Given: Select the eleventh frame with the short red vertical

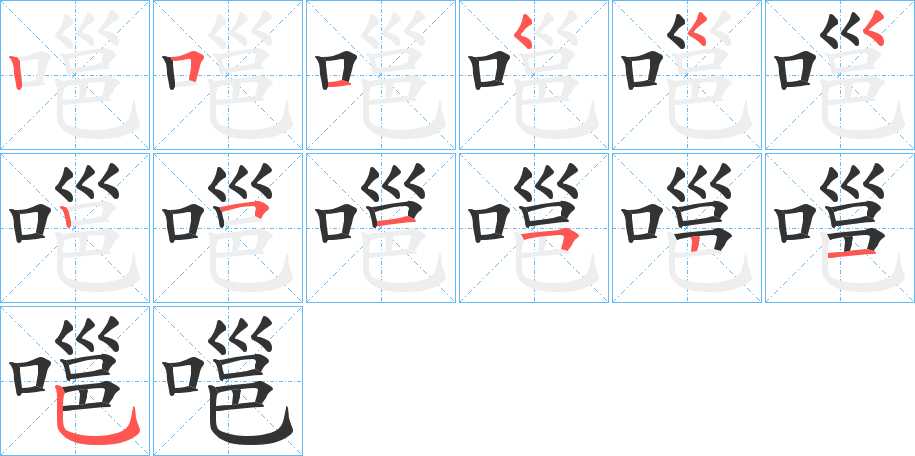Looking at the screenshot, I should point(687,228).
